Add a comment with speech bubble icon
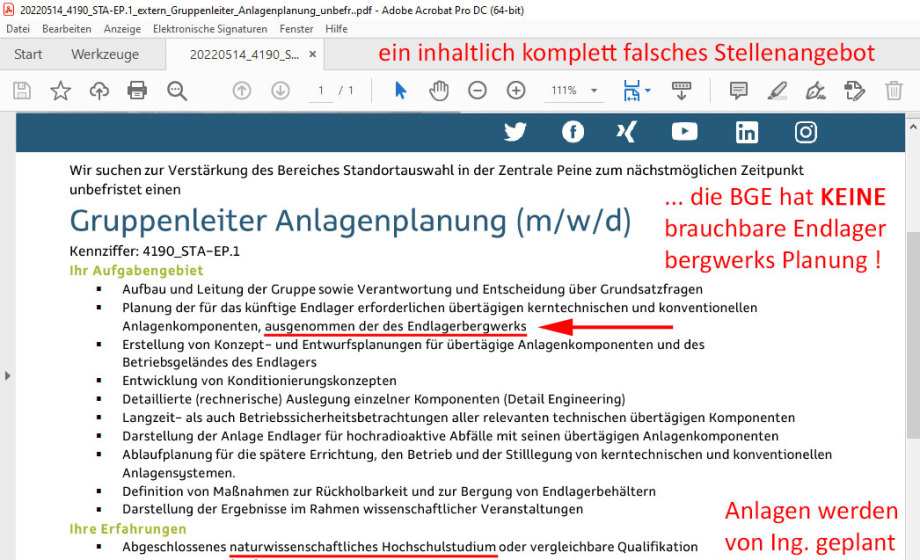 [739, 91]
